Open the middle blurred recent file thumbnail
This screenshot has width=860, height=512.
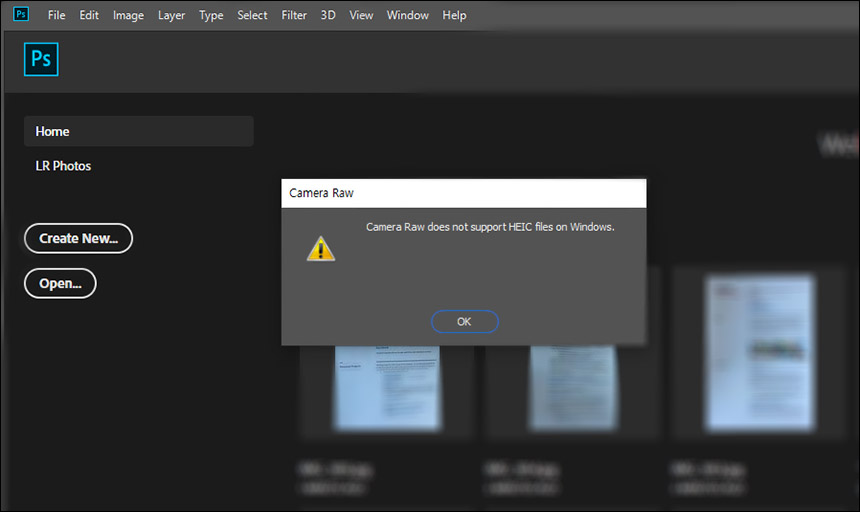[573, 388]
